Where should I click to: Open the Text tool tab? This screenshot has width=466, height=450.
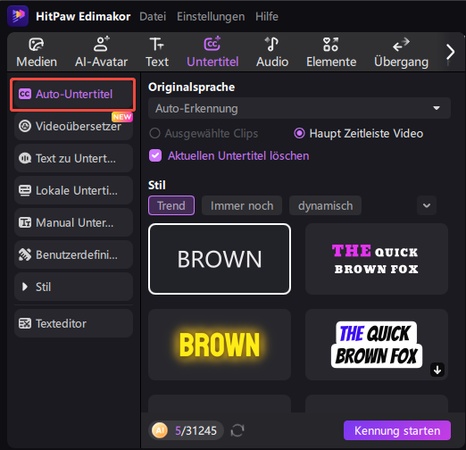157,53
